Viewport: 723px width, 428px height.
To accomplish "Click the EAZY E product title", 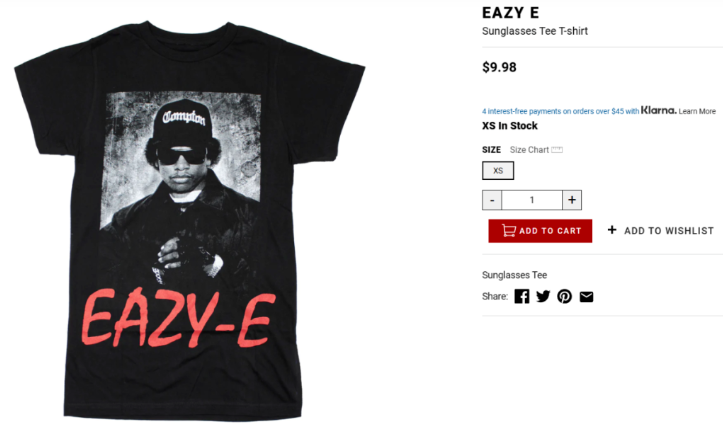I will [510, 13].
